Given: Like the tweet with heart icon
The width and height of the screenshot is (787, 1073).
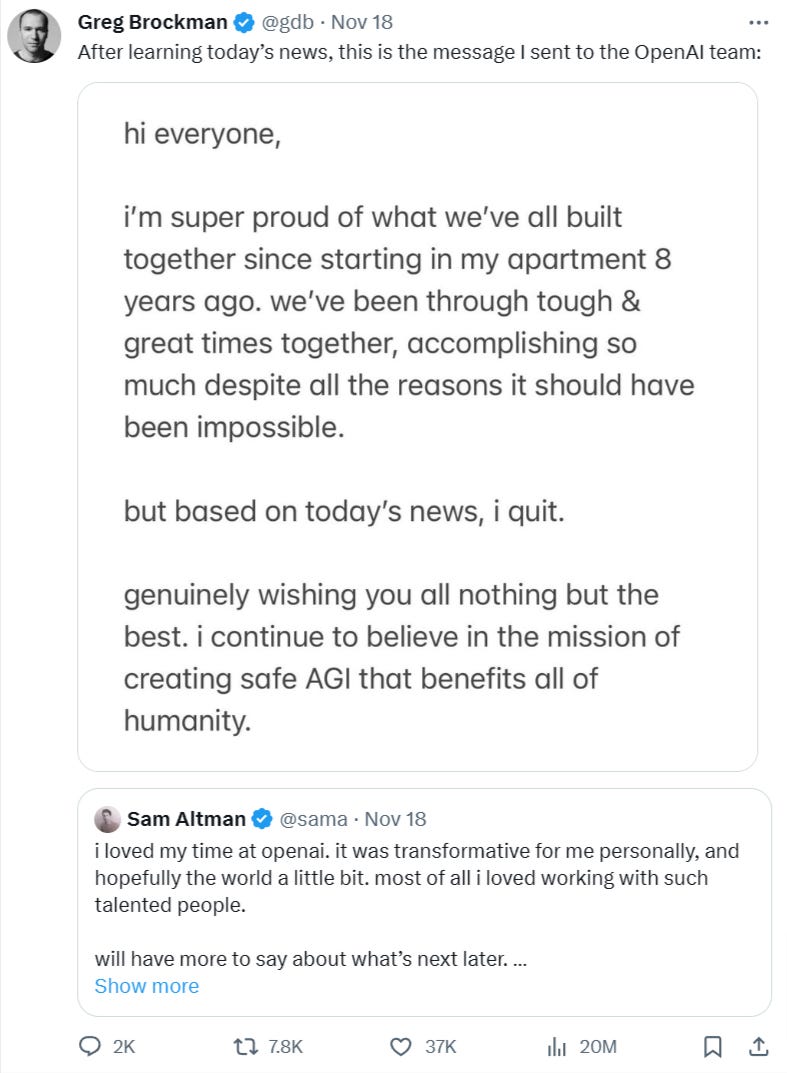Looking at the screenshot, I should point(401,1046).
